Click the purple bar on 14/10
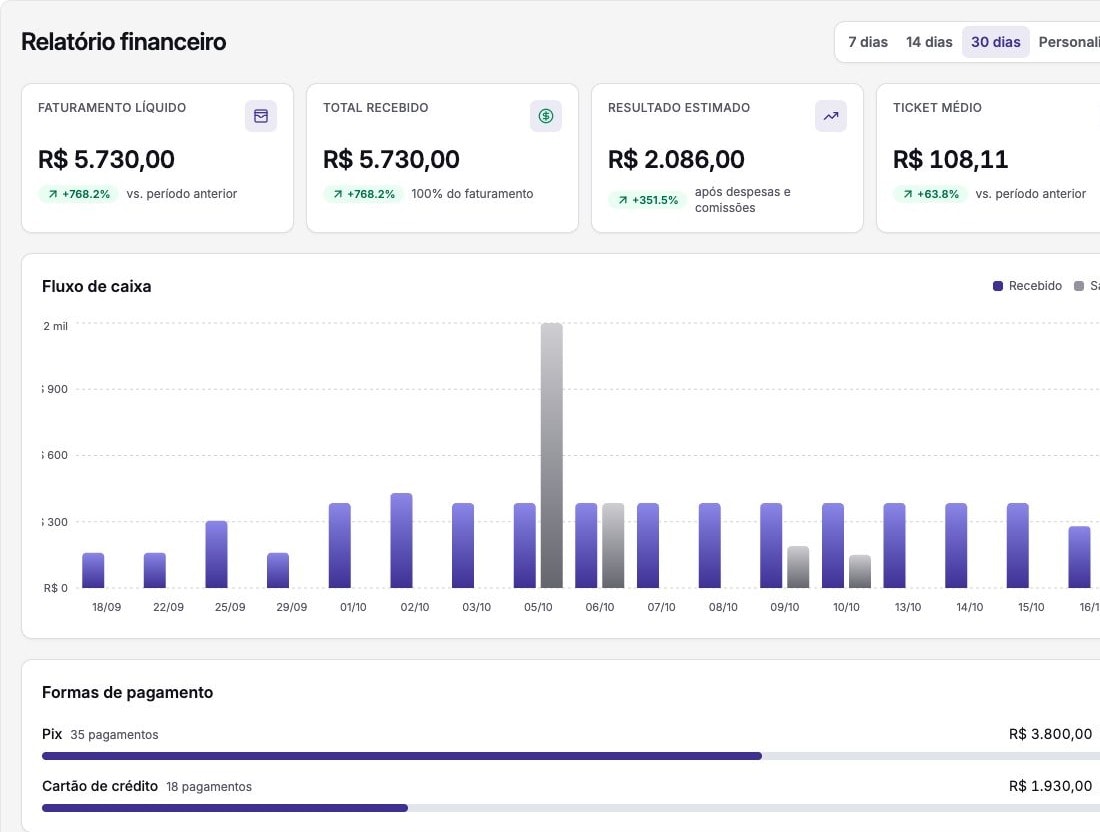This screenshot has width=1100, height=832. click(x=956, y=545)
